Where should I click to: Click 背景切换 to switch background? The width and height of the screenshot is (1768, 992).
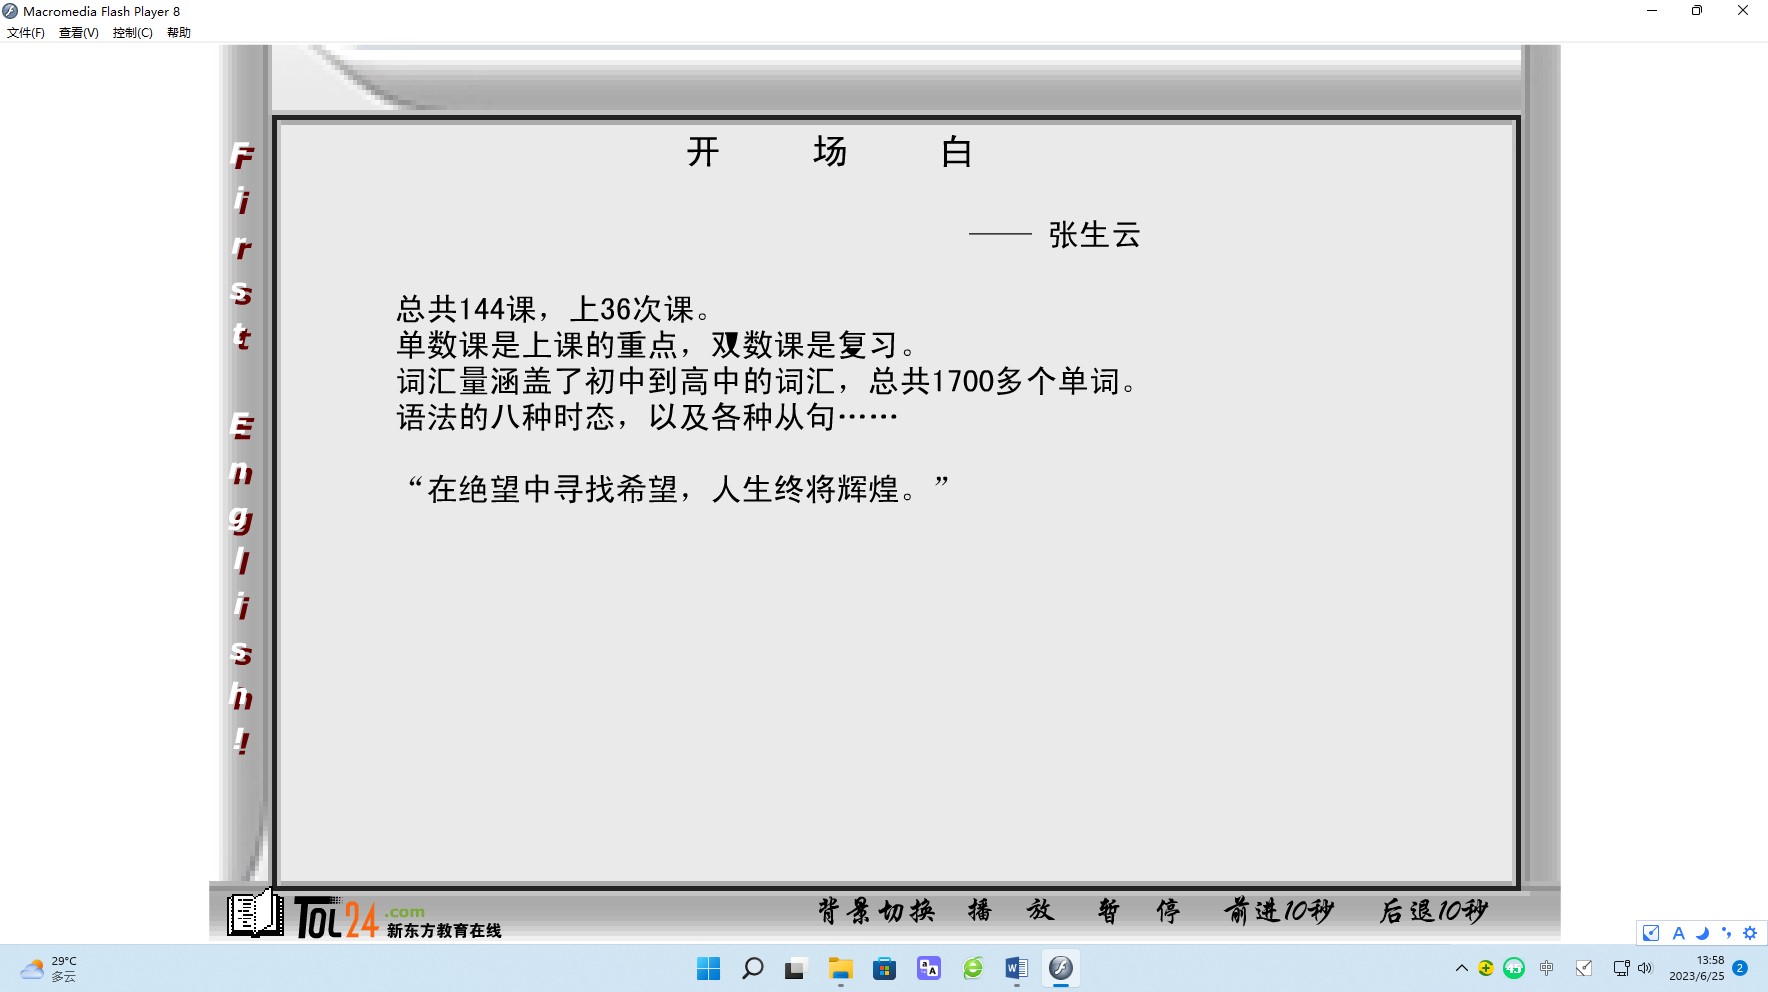[876, 910]
